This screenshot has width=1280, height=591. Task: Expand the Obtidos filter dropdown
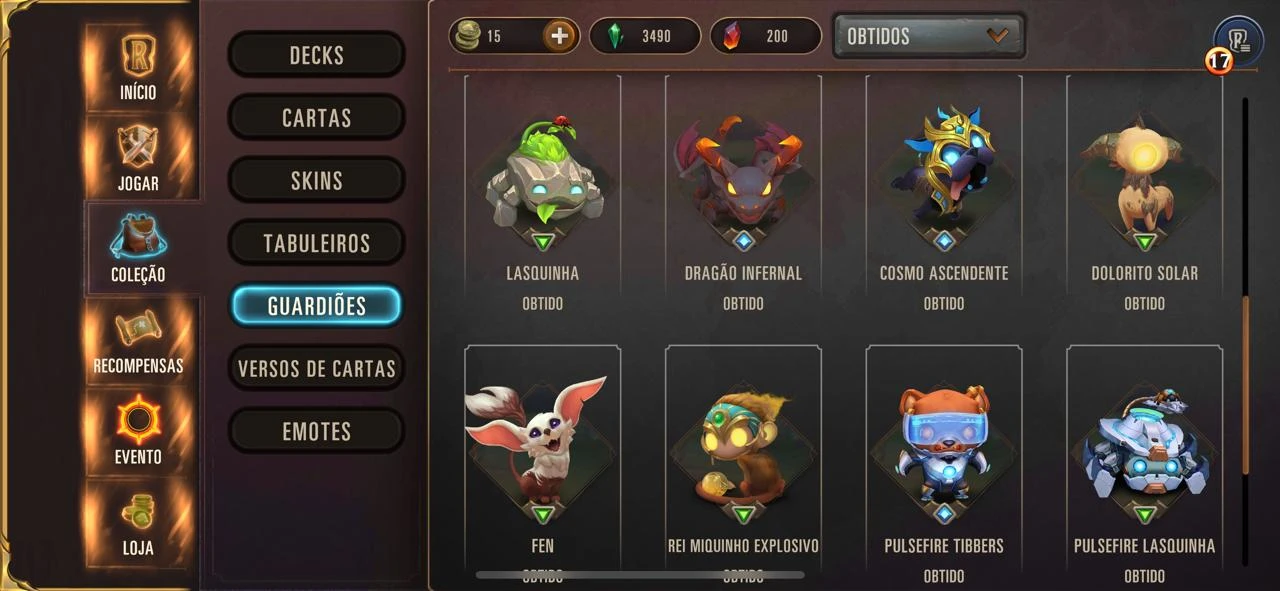pyautogui.click(x=929, y=36)
